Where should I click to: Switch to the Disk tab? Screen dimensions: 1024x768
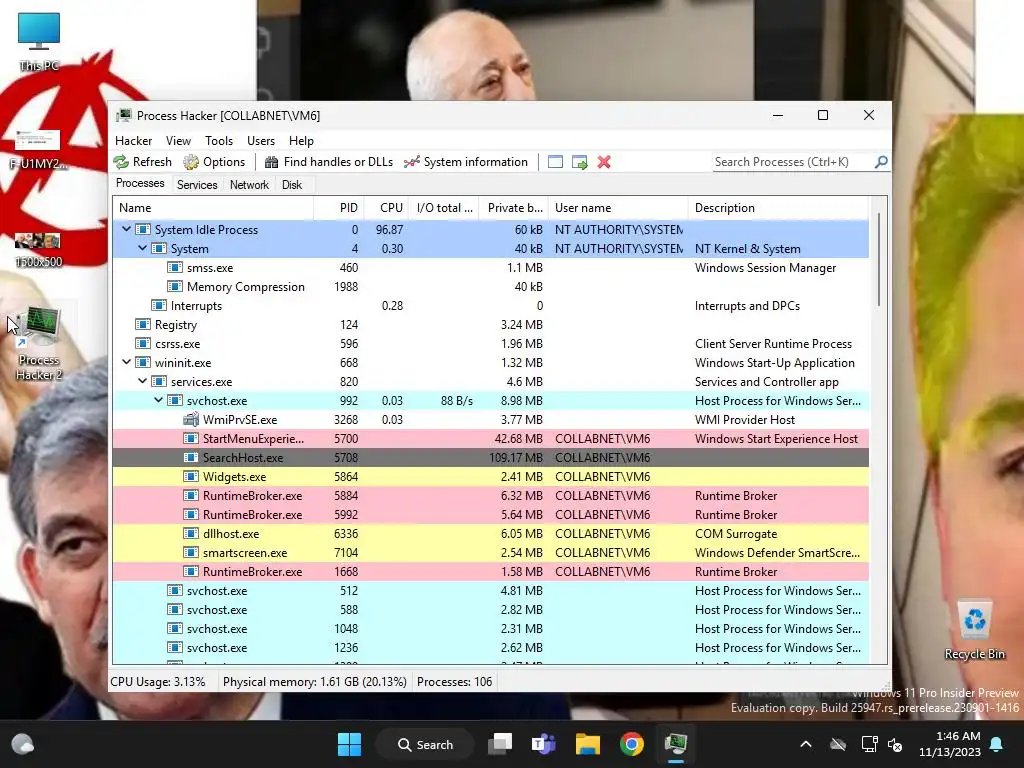coord(292,185)
